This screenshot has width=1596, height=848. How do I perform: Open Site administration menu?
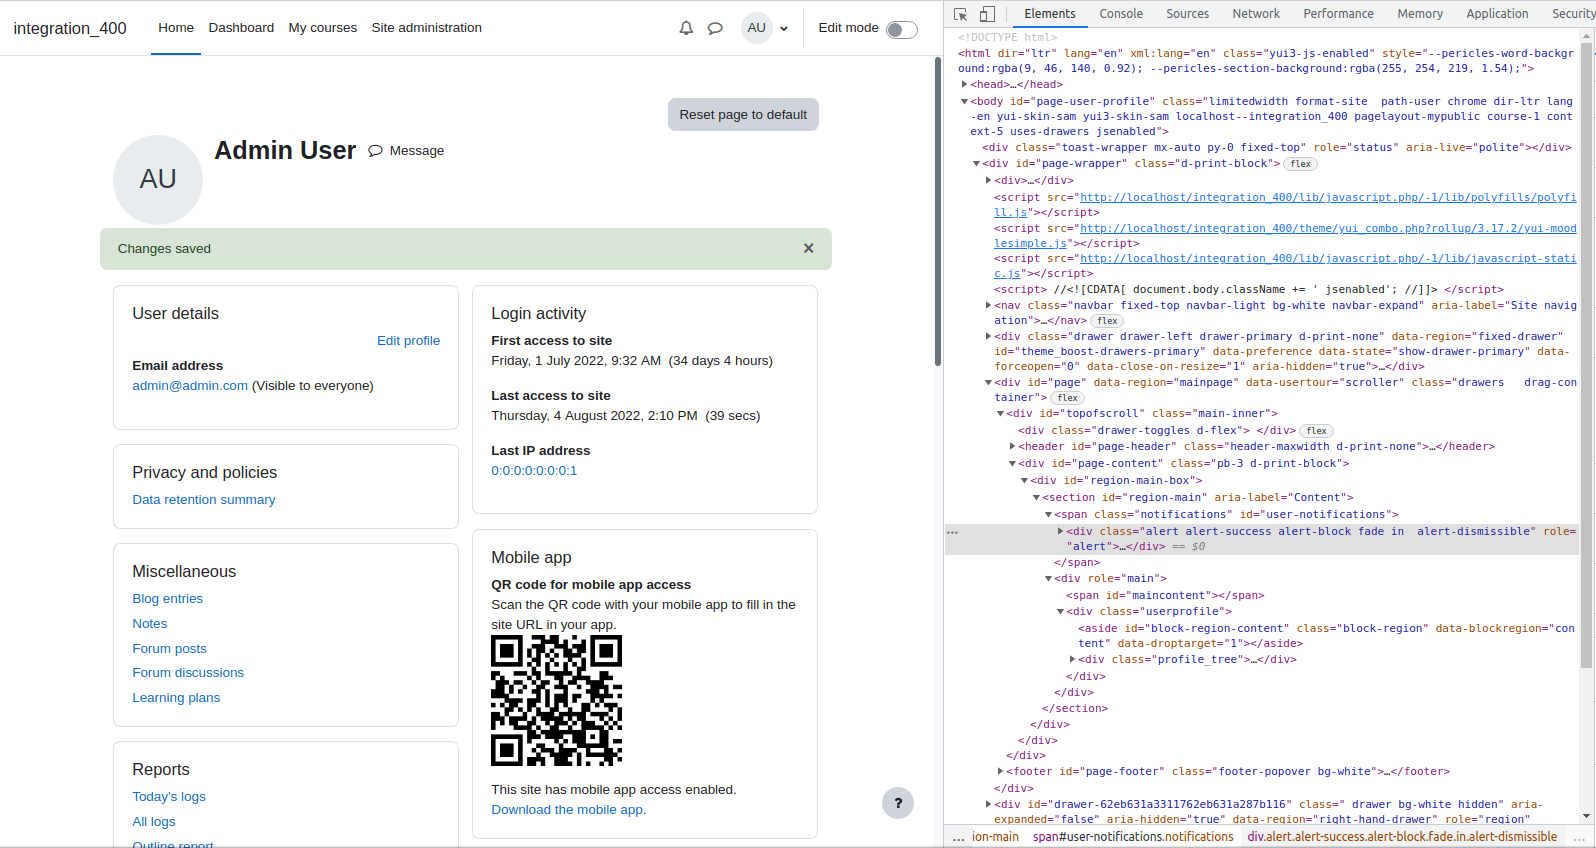(x=427, y=28)
